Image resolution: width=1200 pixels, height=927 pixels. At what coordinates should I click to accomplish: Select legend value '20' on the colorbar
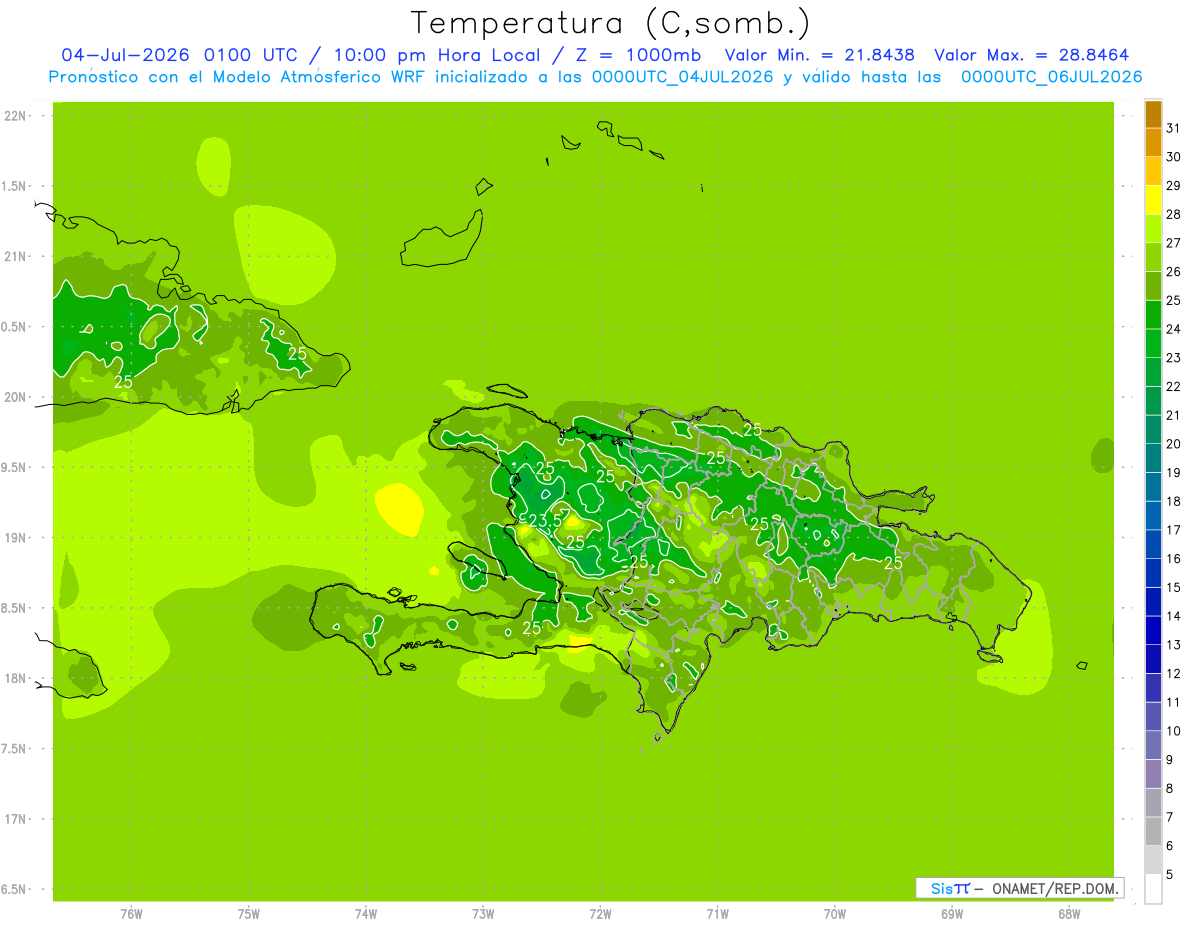click(x=1173, y=444)
